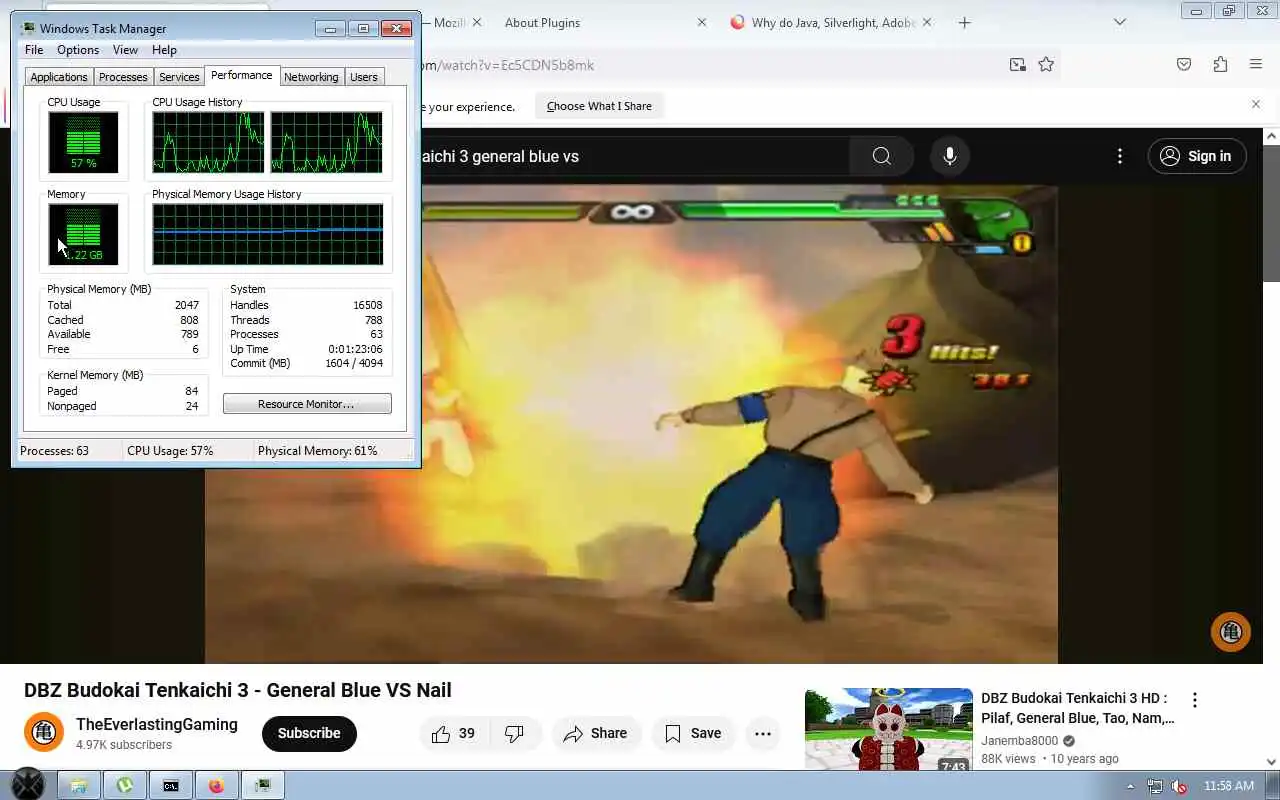Open File Explorer from the taskbar
Screen dimensions: 1280x800
point(79,786)
